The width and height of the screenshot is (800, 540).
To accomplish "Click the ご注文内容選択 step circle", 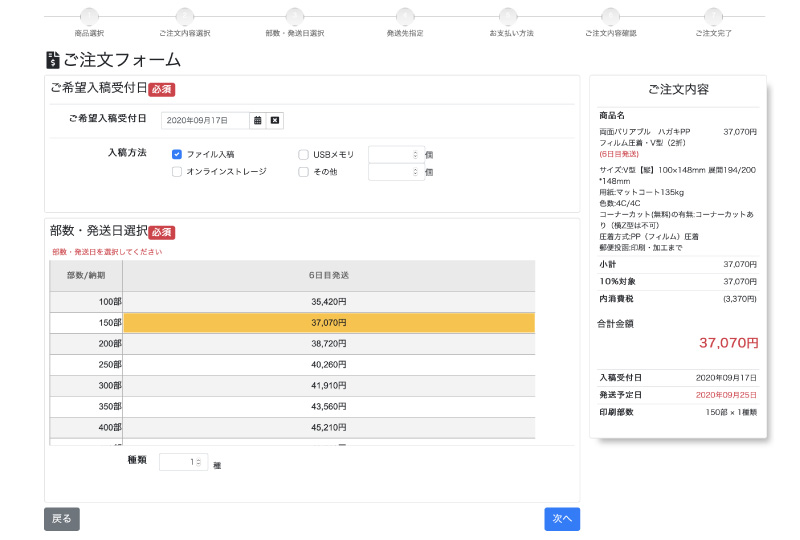I will pos(185,16).
